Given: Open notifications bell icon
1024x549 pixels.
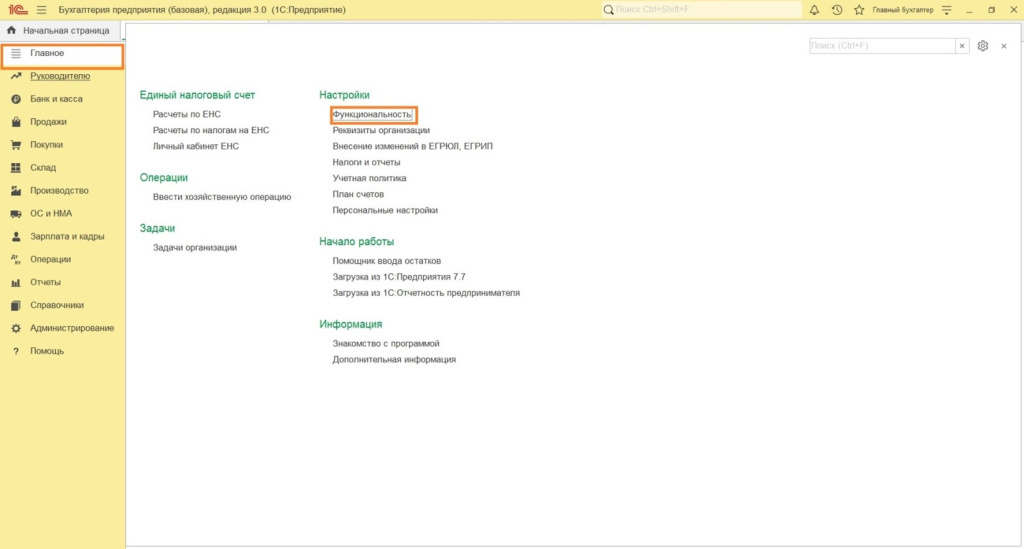Looking at the screenshot, I should click(x=814, y=10).
